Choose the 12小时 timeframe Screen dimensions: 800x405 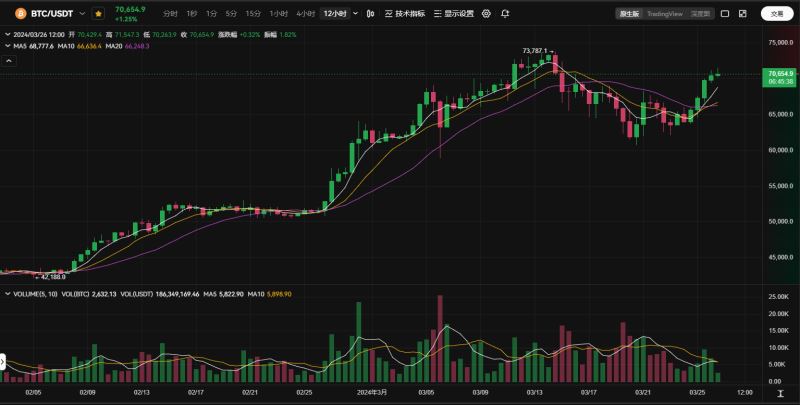[x=335, y=14]
